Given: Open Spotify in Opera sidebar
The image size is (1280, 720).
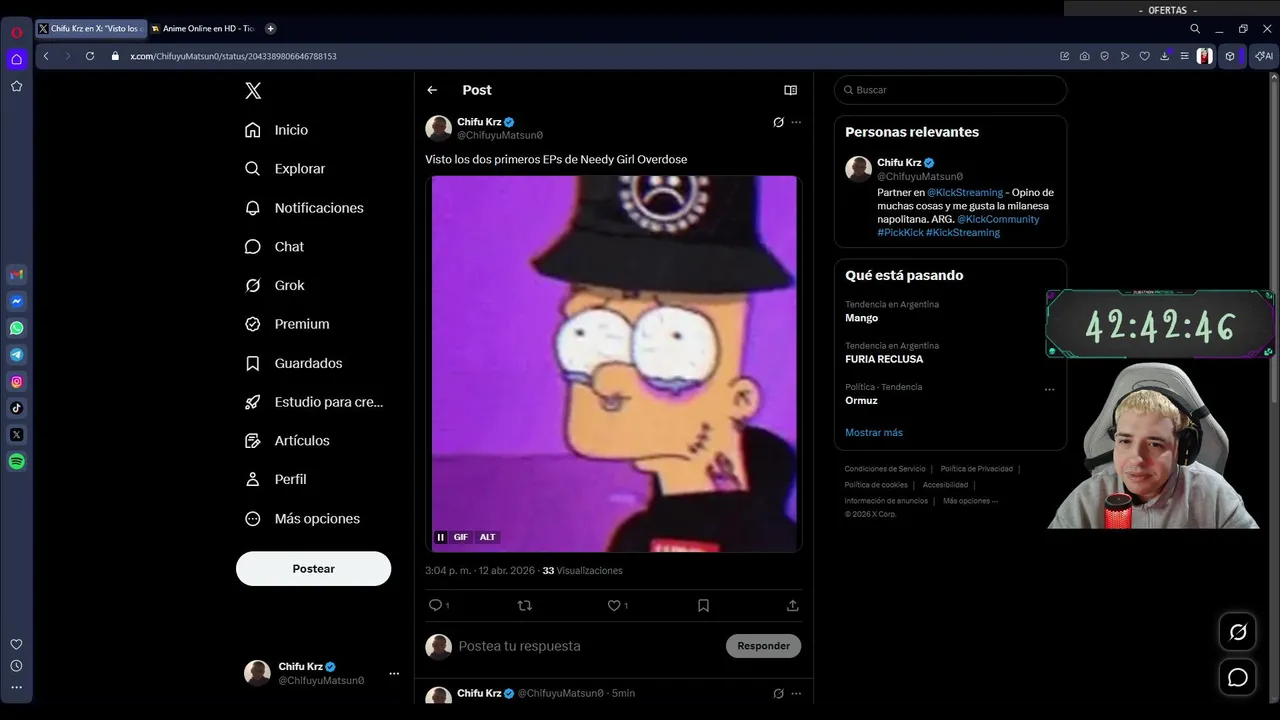Looking at the screenshot, I should 17,462.
